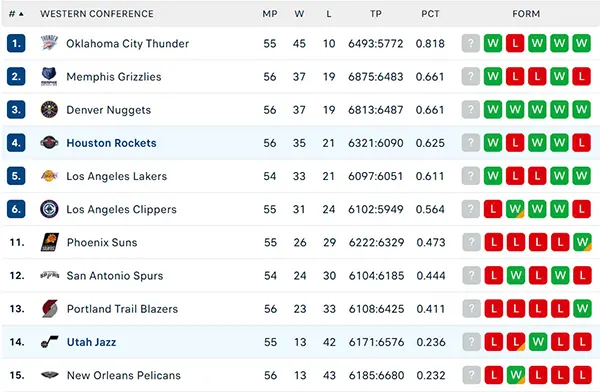Click the TP column header
The width and height of the screenshot is (600, 392).
[x=376, y=14]
